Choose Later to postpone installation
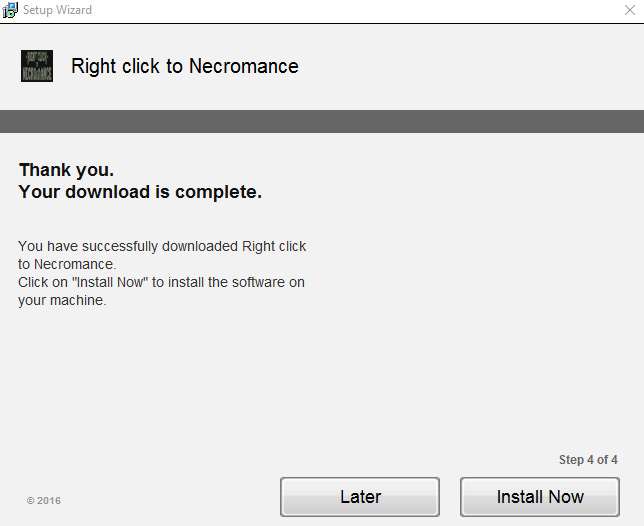Viewport: 644px width, 526px height. pos(360,497)
